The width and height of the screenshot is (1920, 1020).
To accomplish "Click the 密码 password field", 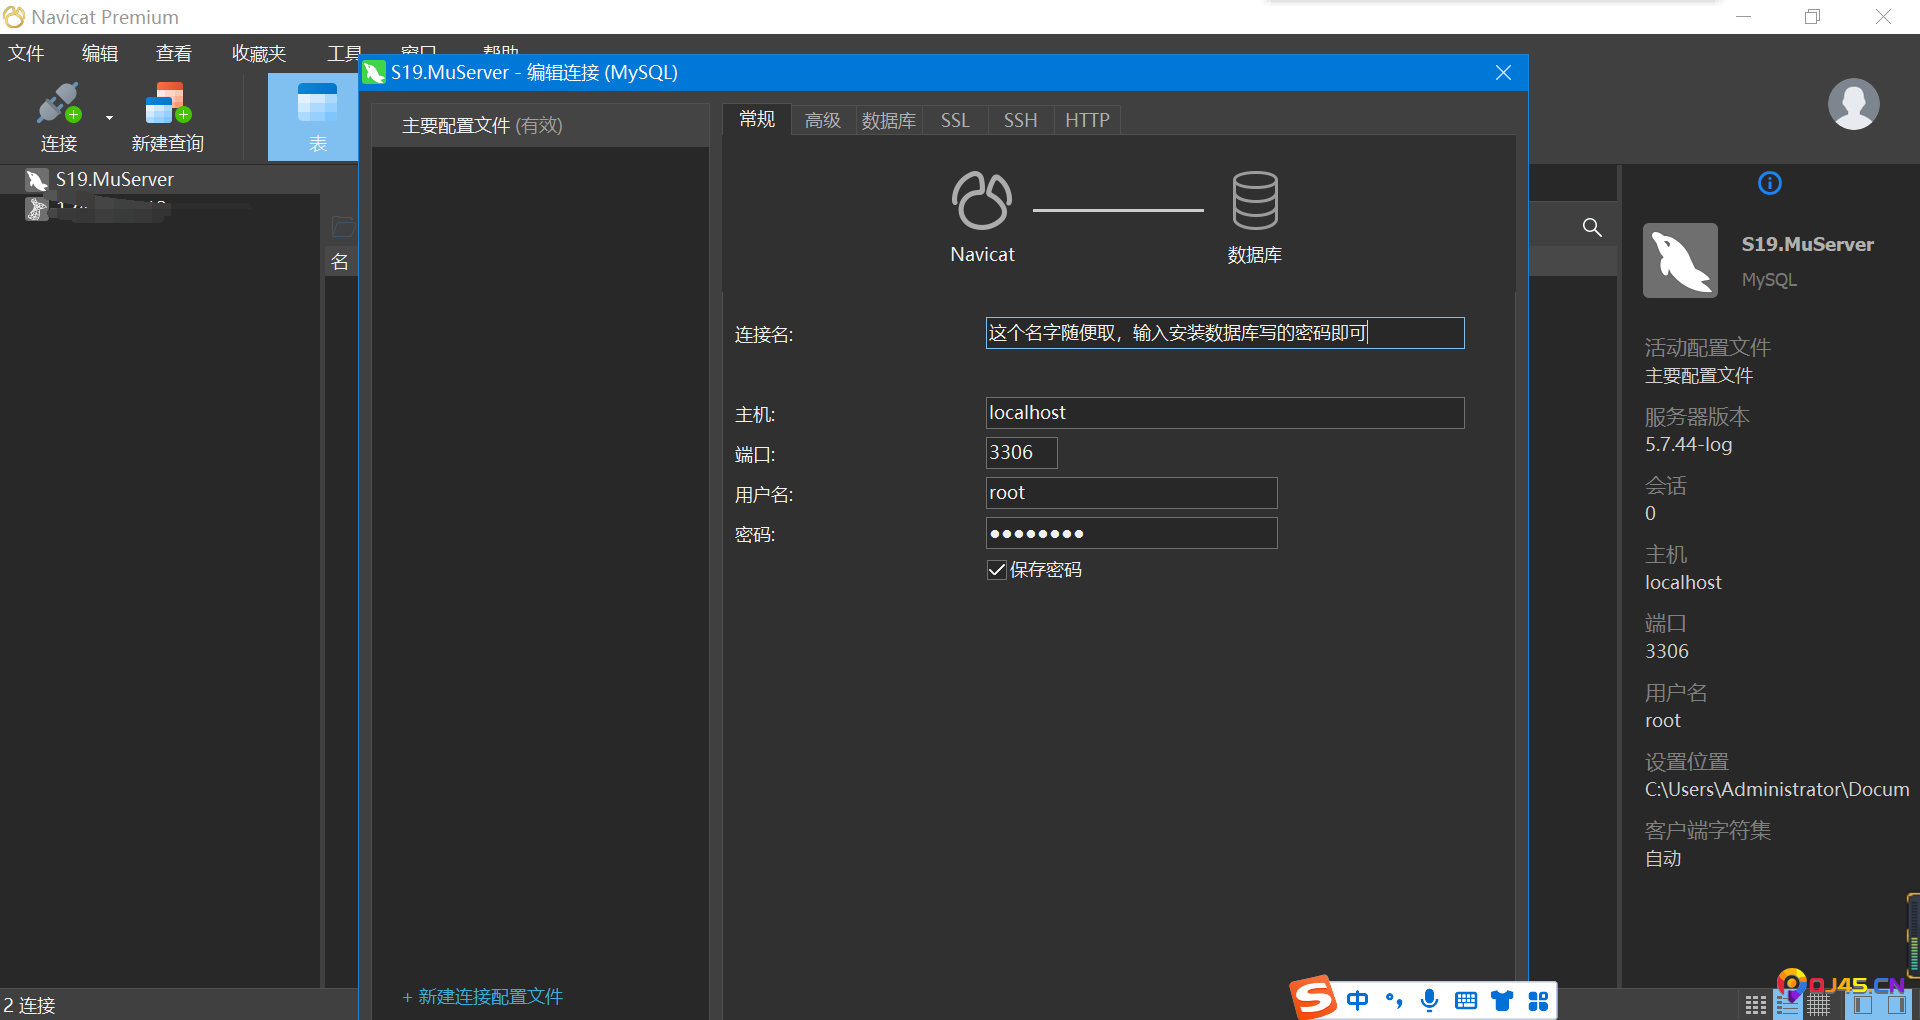I will coord(1131,533).
